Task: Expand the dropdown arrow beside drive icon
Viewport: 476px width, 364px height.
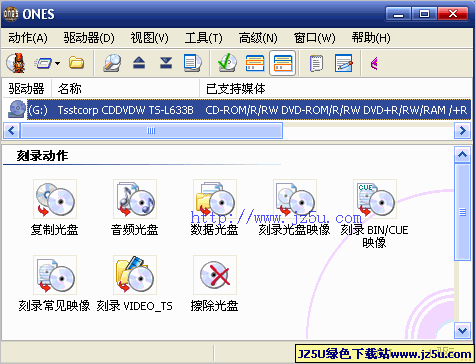Action: click(58, 63)
